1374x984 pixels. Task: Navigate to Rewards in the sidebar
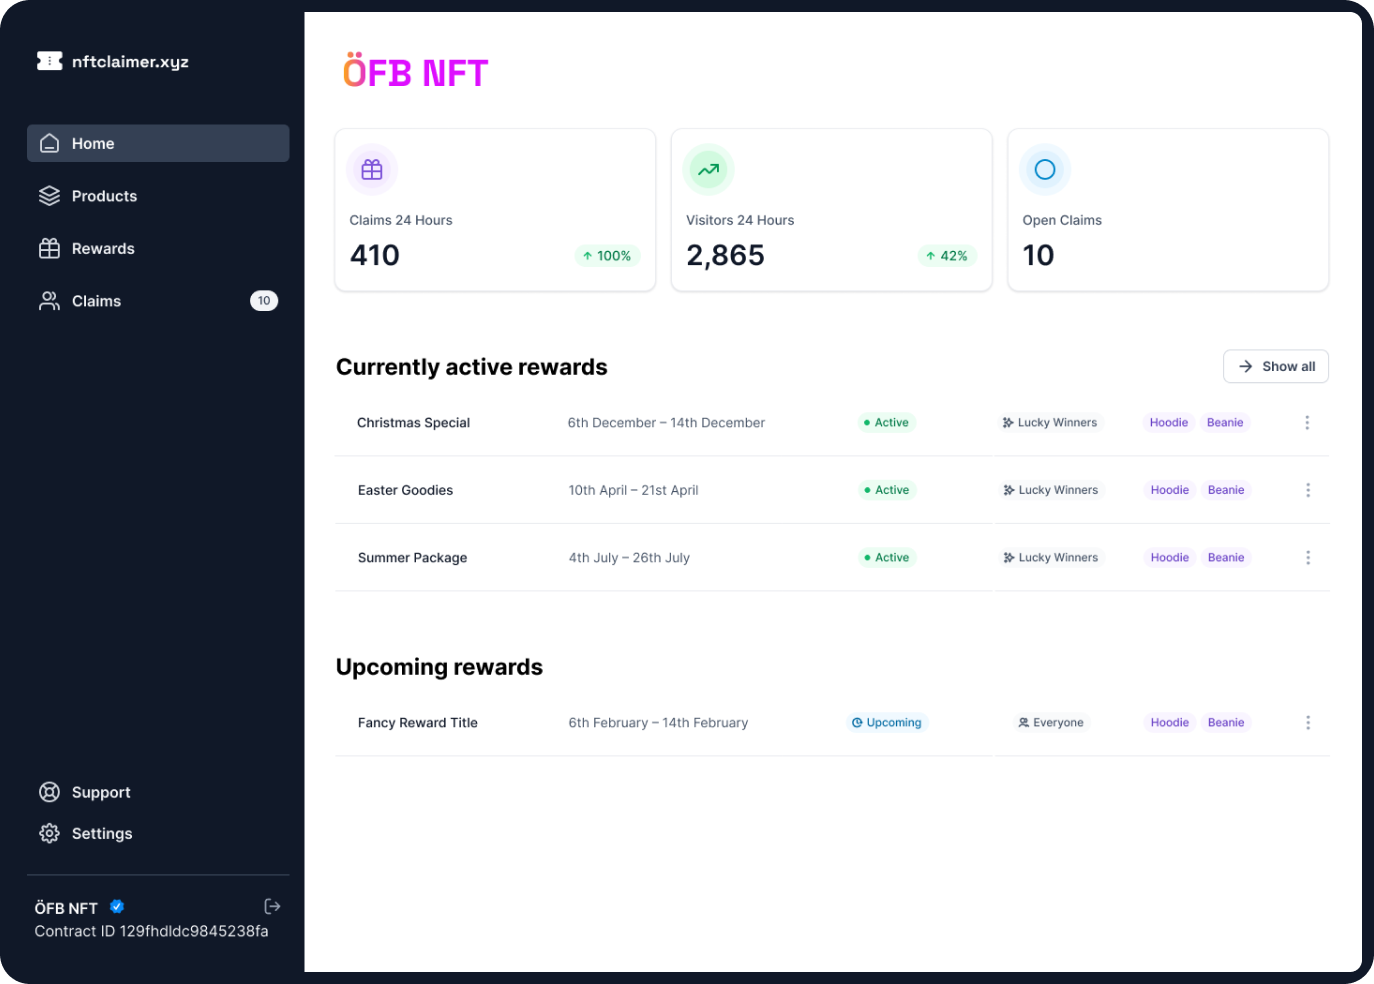pyautogui.click(x=102, y=249)
